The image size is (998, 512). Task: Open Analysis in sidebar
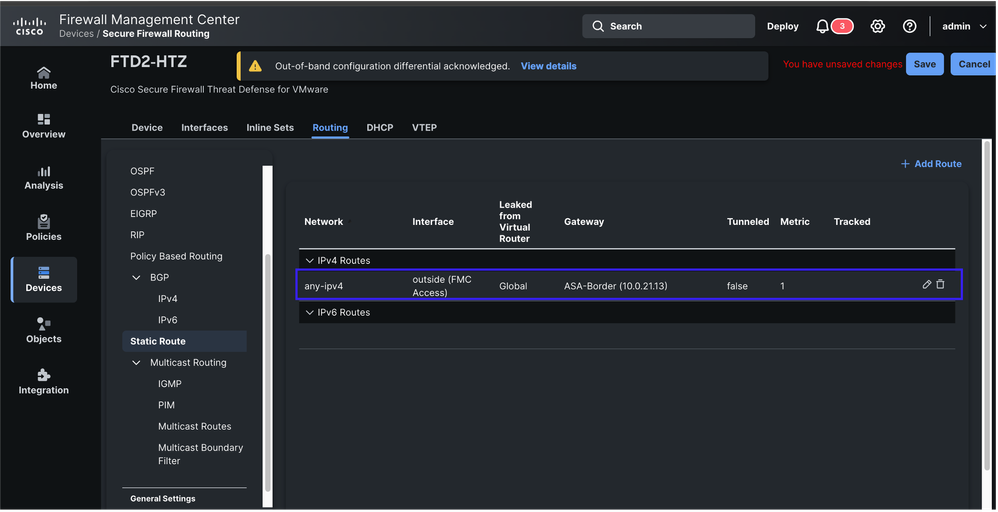43,178
